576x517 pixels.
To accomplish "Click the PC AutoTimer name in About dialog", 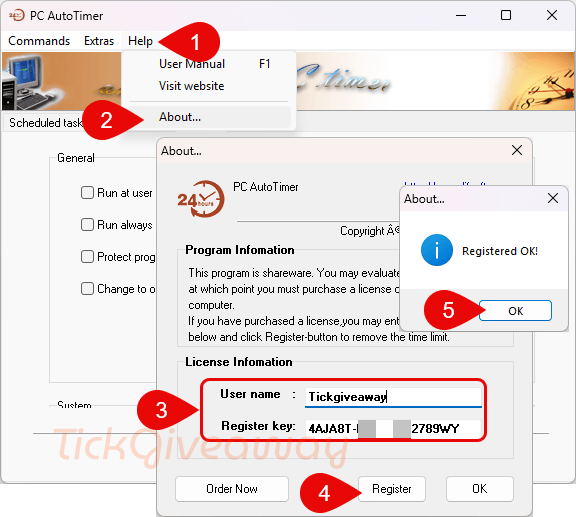I will (x=266, y=187).
